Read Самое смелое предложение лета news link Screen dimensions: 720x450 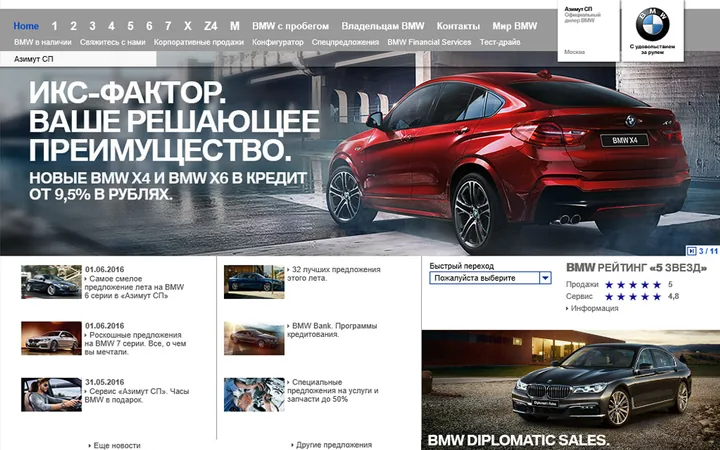(134, 287)
